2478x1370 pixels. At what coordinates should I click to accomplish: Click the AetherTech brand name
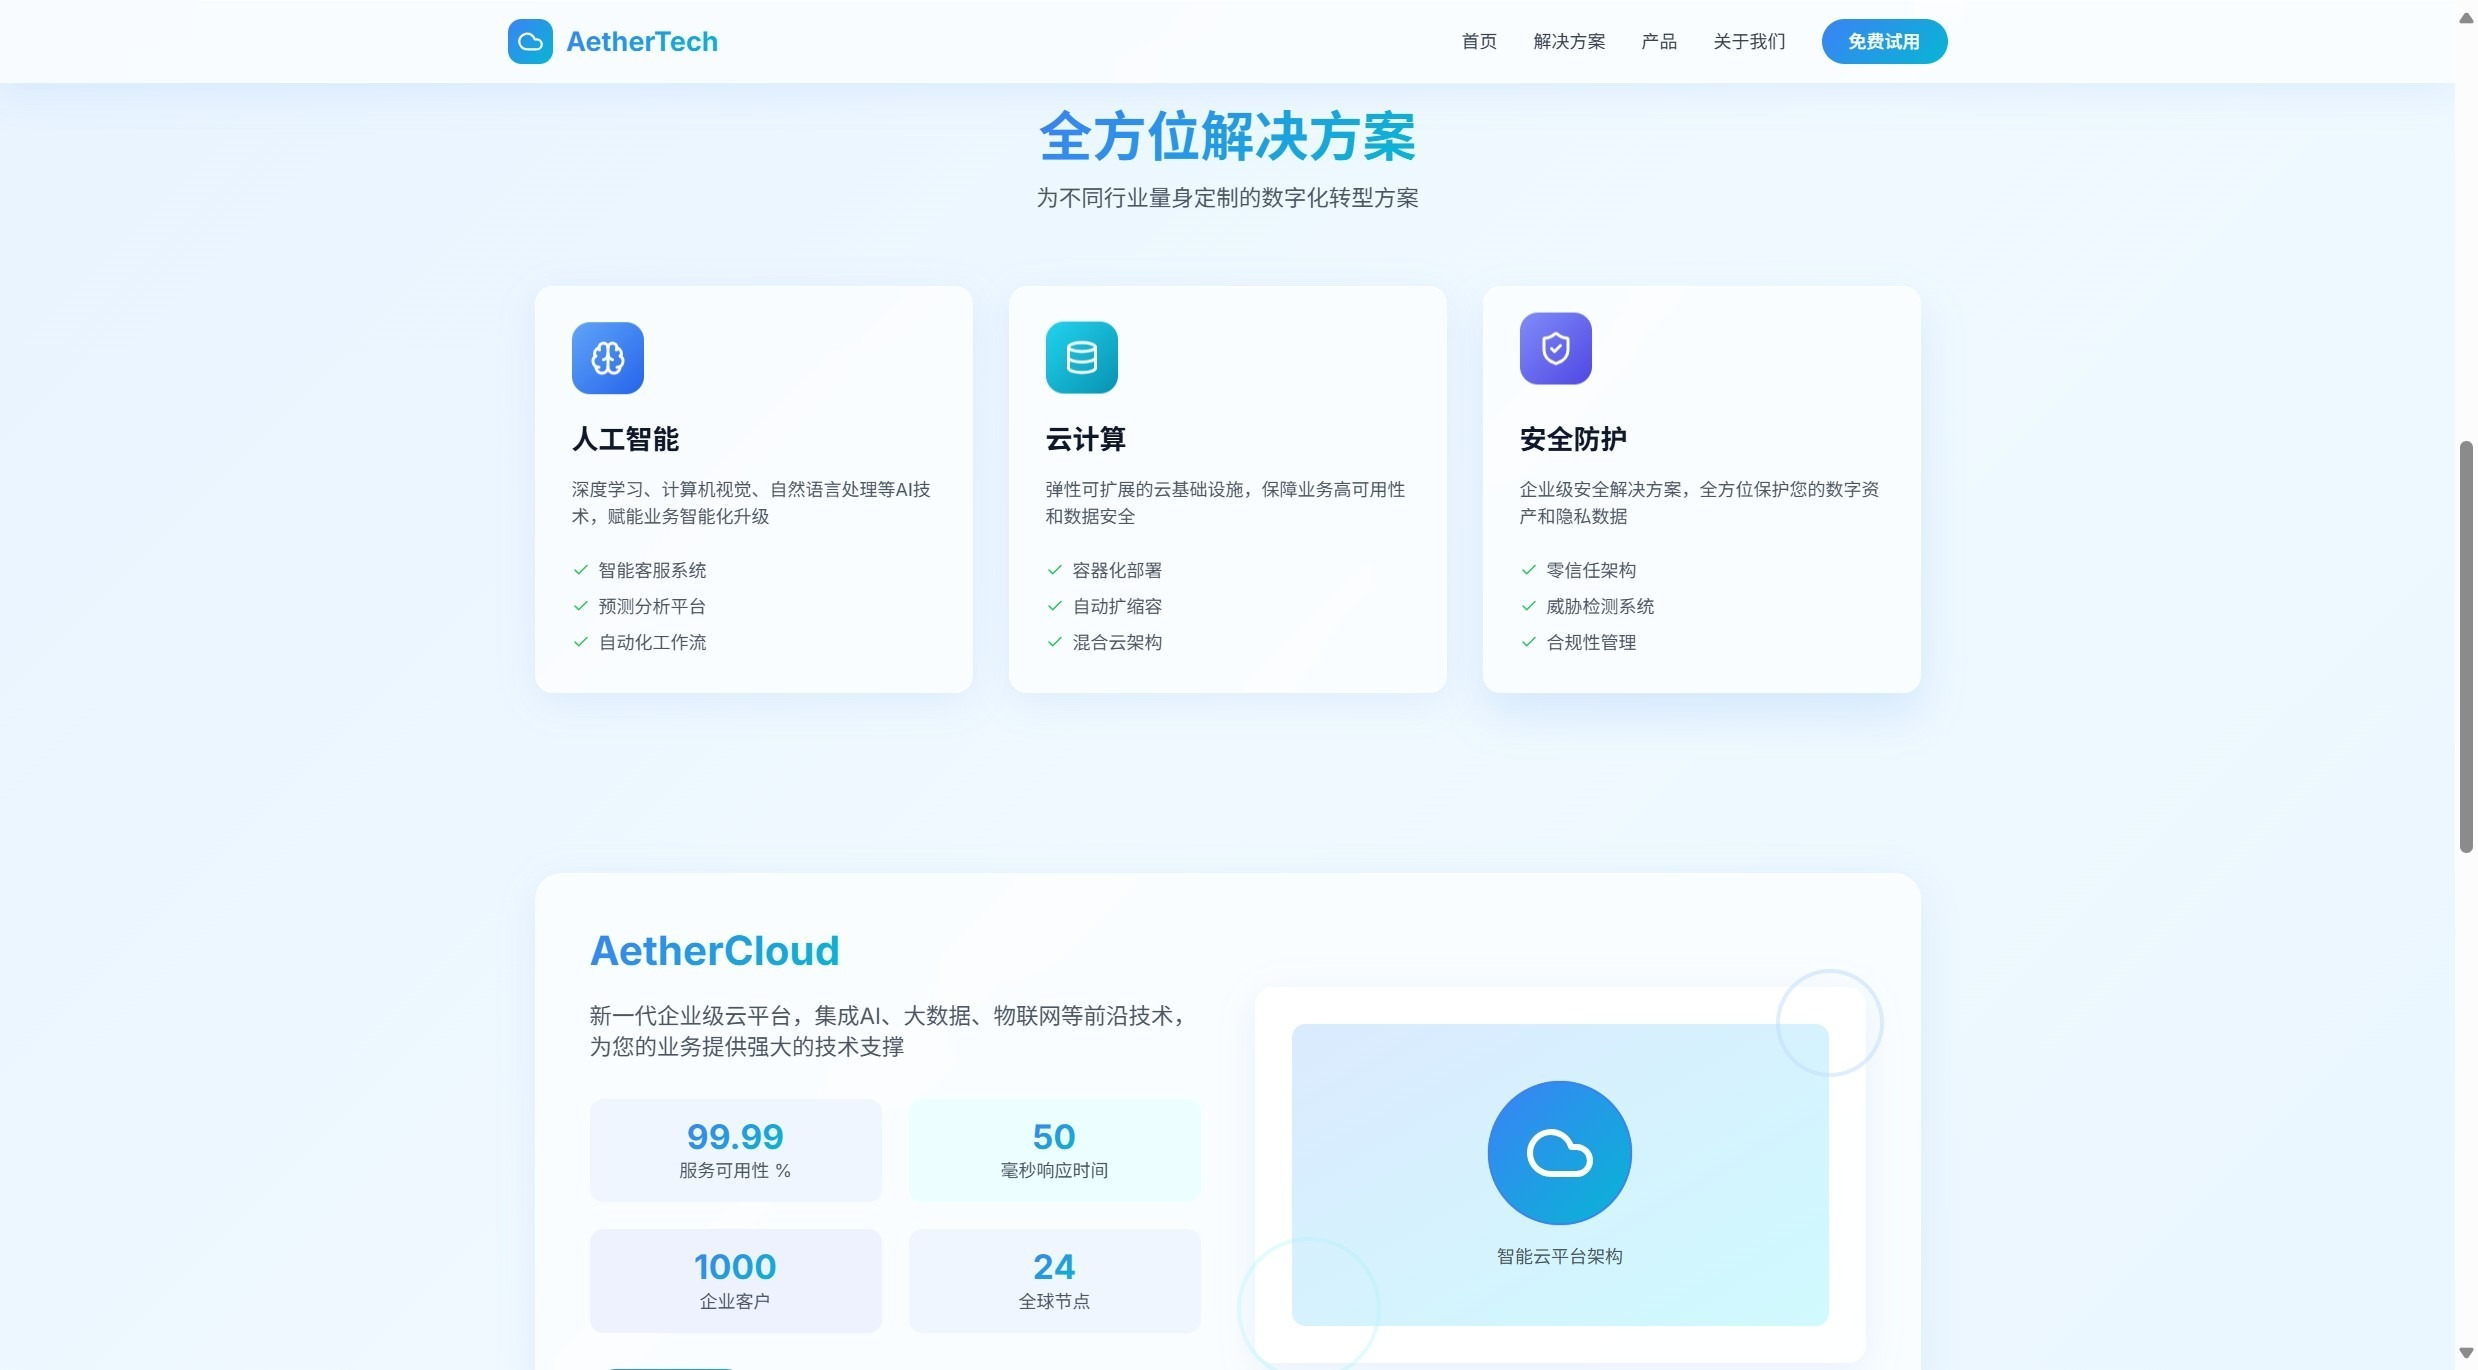point(642,41)
